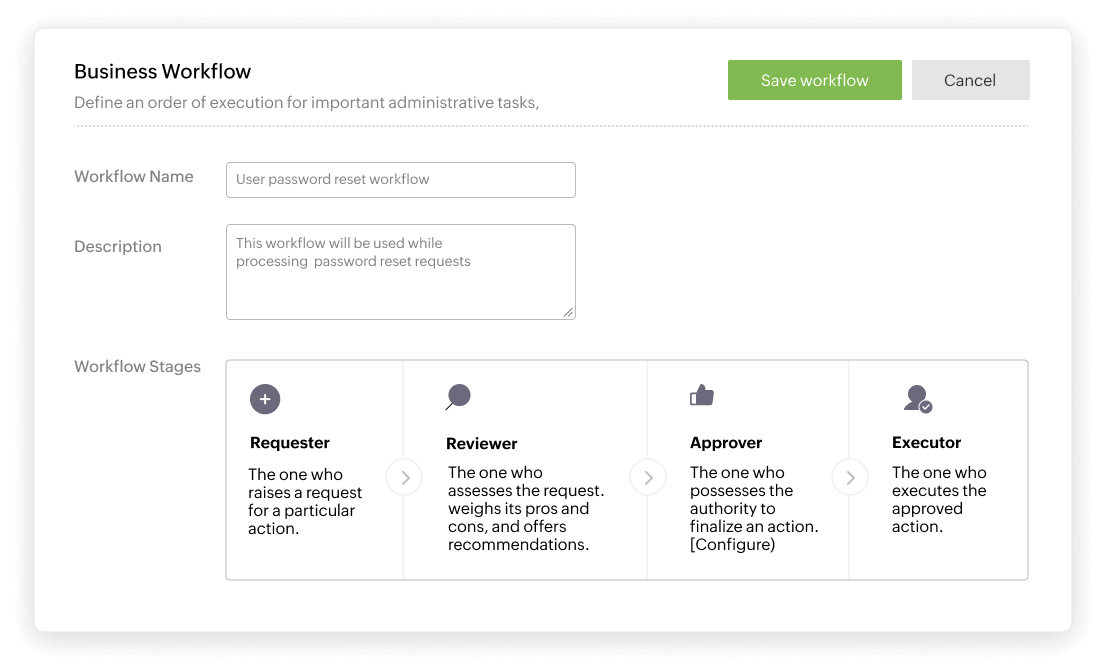Viewport: 1104px width, 670px height.
Task: Select the Requester stage card
Action: (315, 470)
